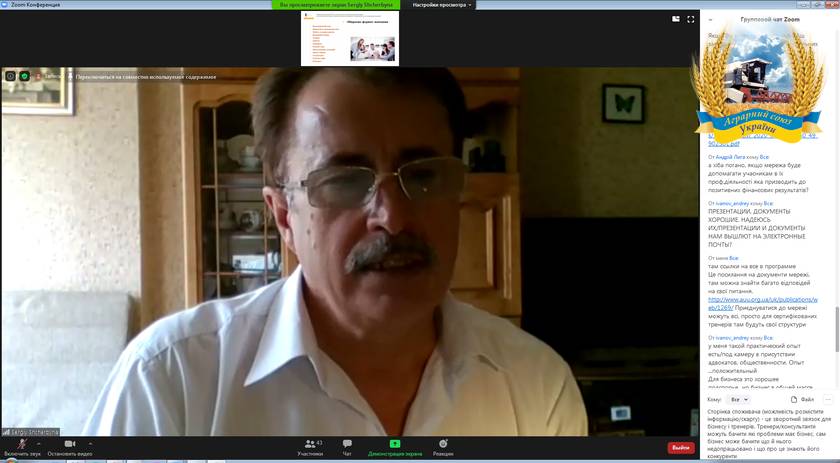Click sender name Ivanov_andrey above ПРЕЗЕНТАЦИИ message
This screenshot has width=840, height=463.
pos(732,204)
